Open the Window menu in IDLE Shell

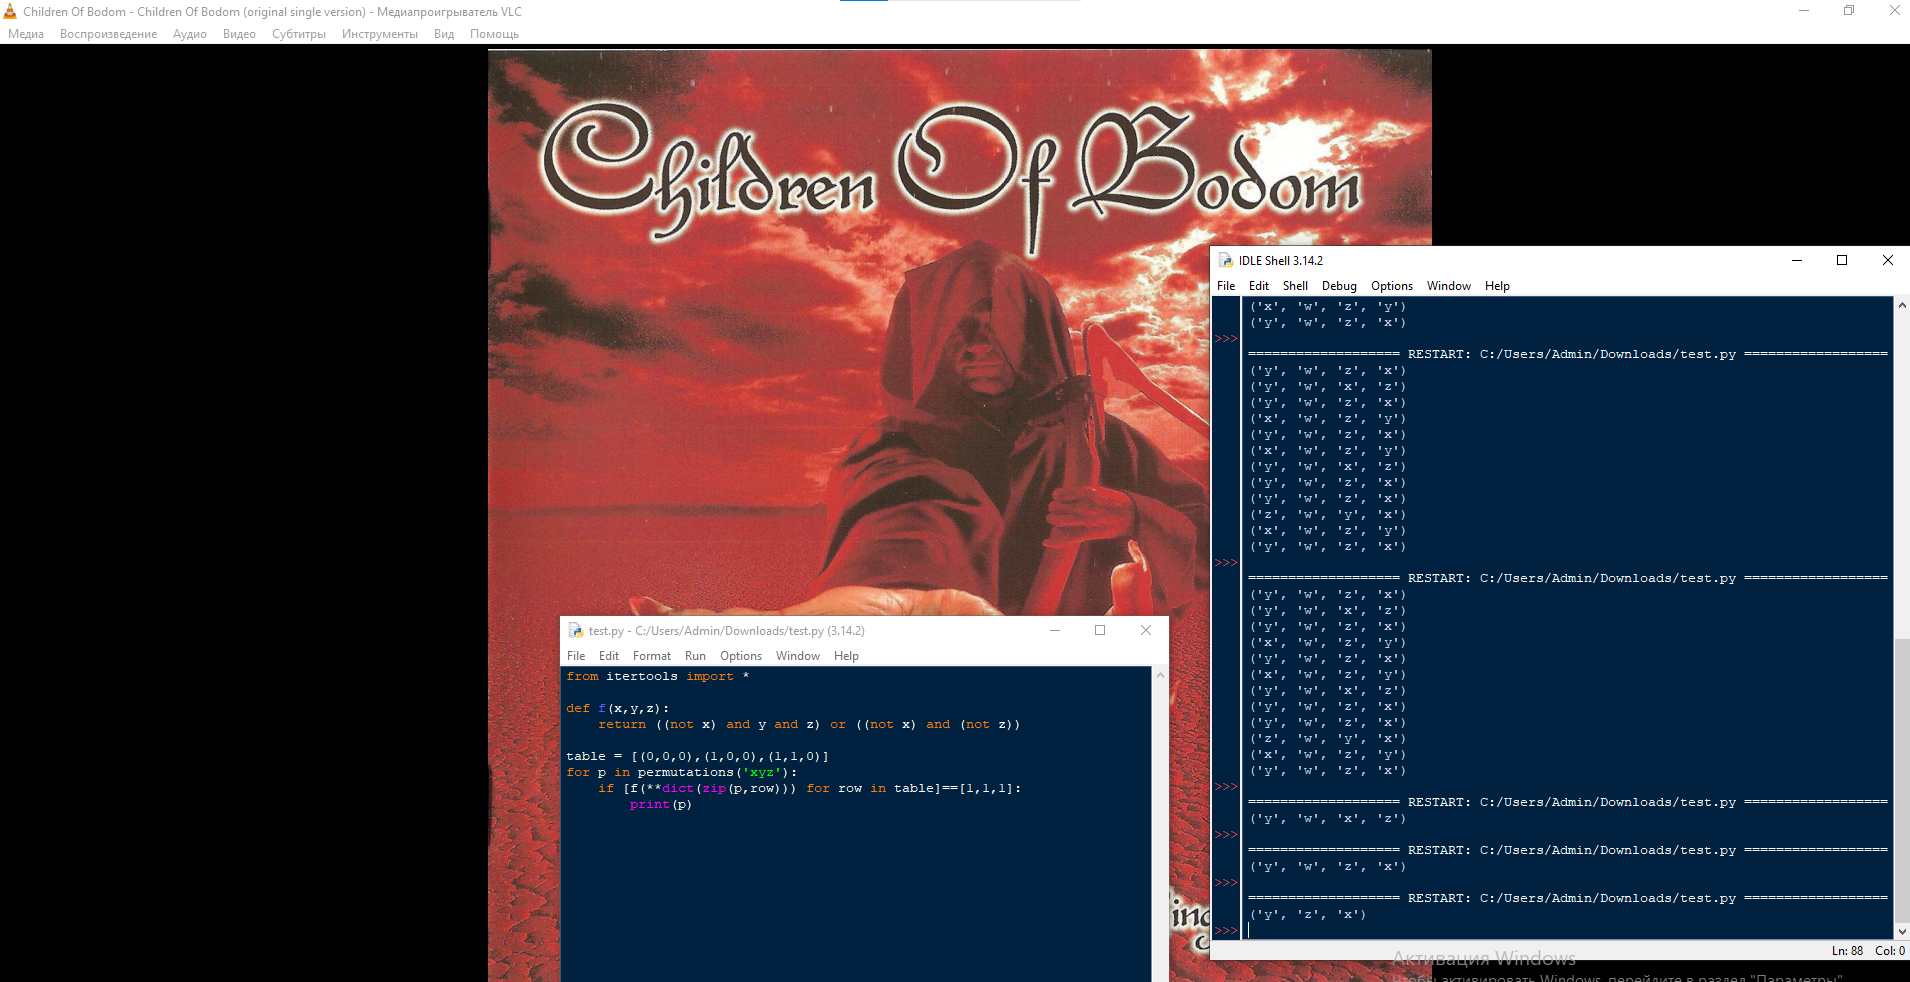1449,286
